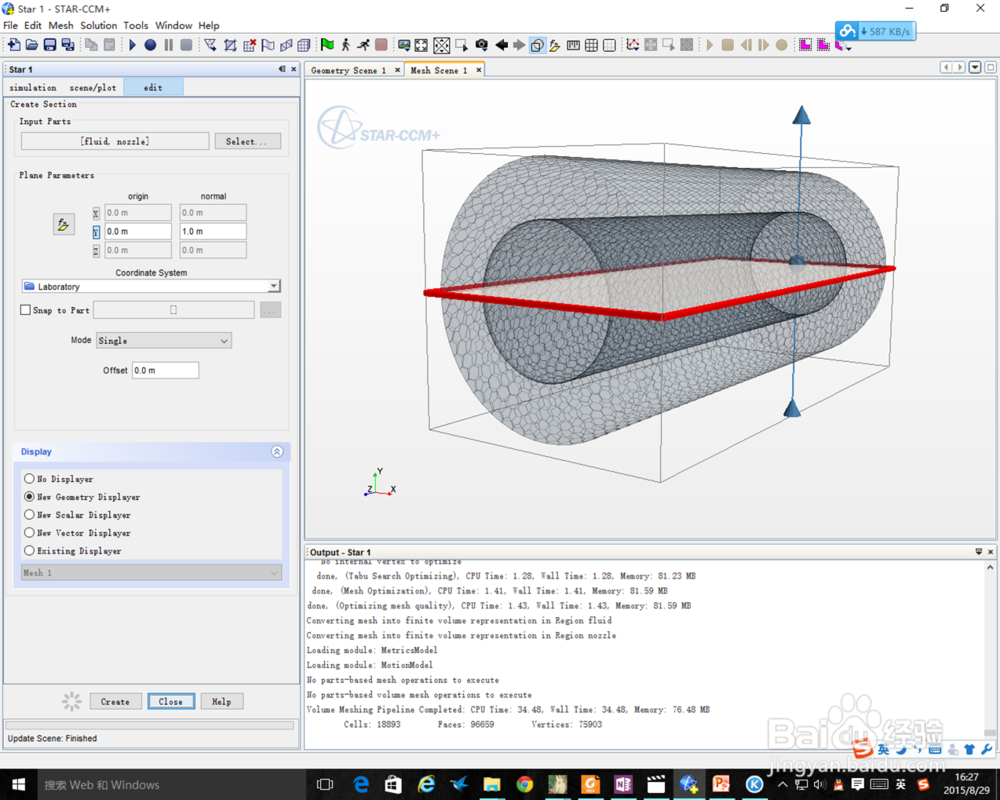Click the Open folder toolbar icon
The image size is (1000, 800).
(31, 45)
